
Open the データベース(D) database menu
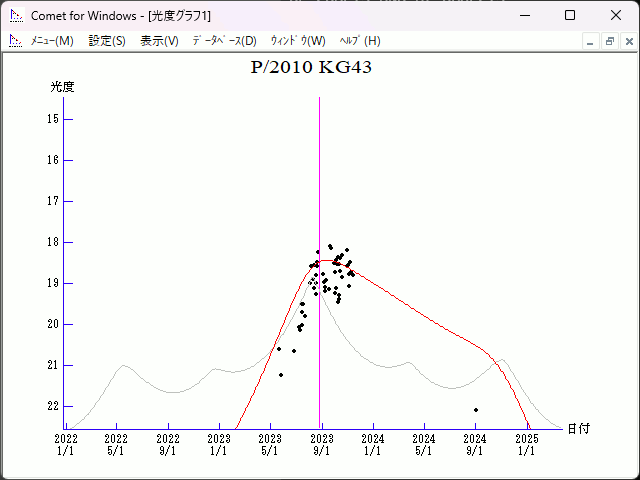(x=224, y=41)
